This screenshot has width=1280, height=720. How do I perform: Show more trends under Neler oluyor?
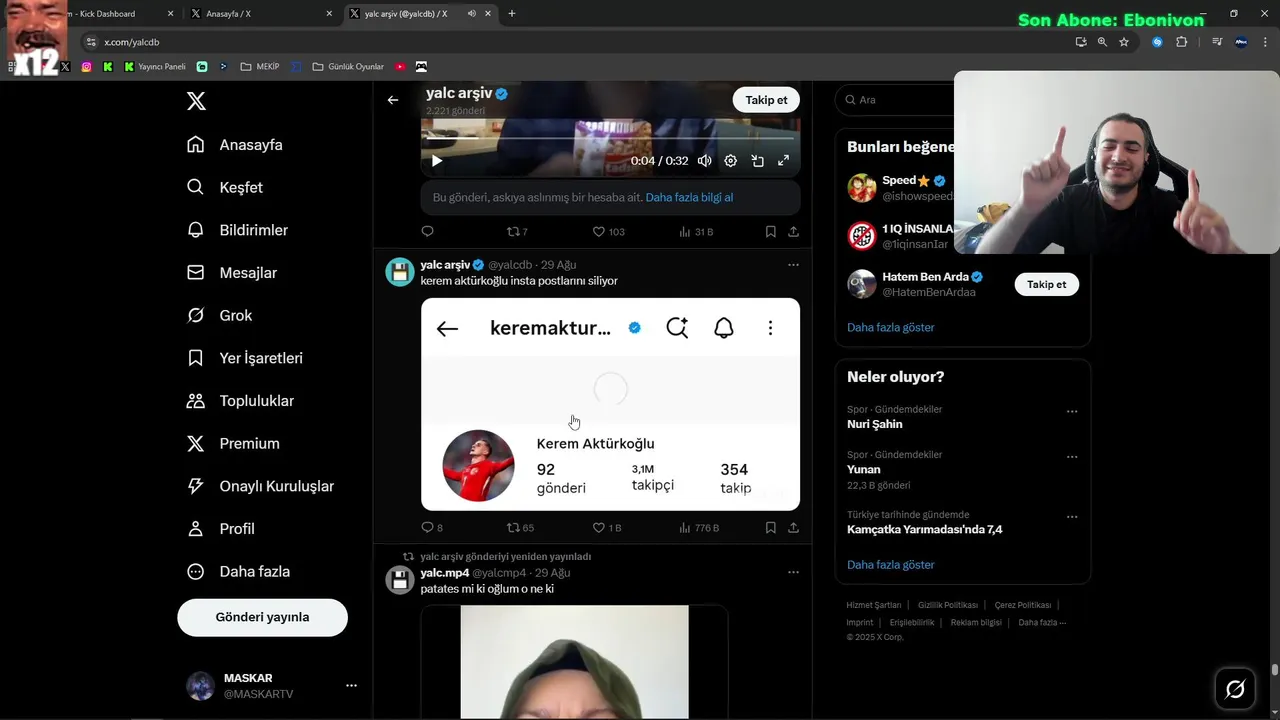(x=890, y=565)
